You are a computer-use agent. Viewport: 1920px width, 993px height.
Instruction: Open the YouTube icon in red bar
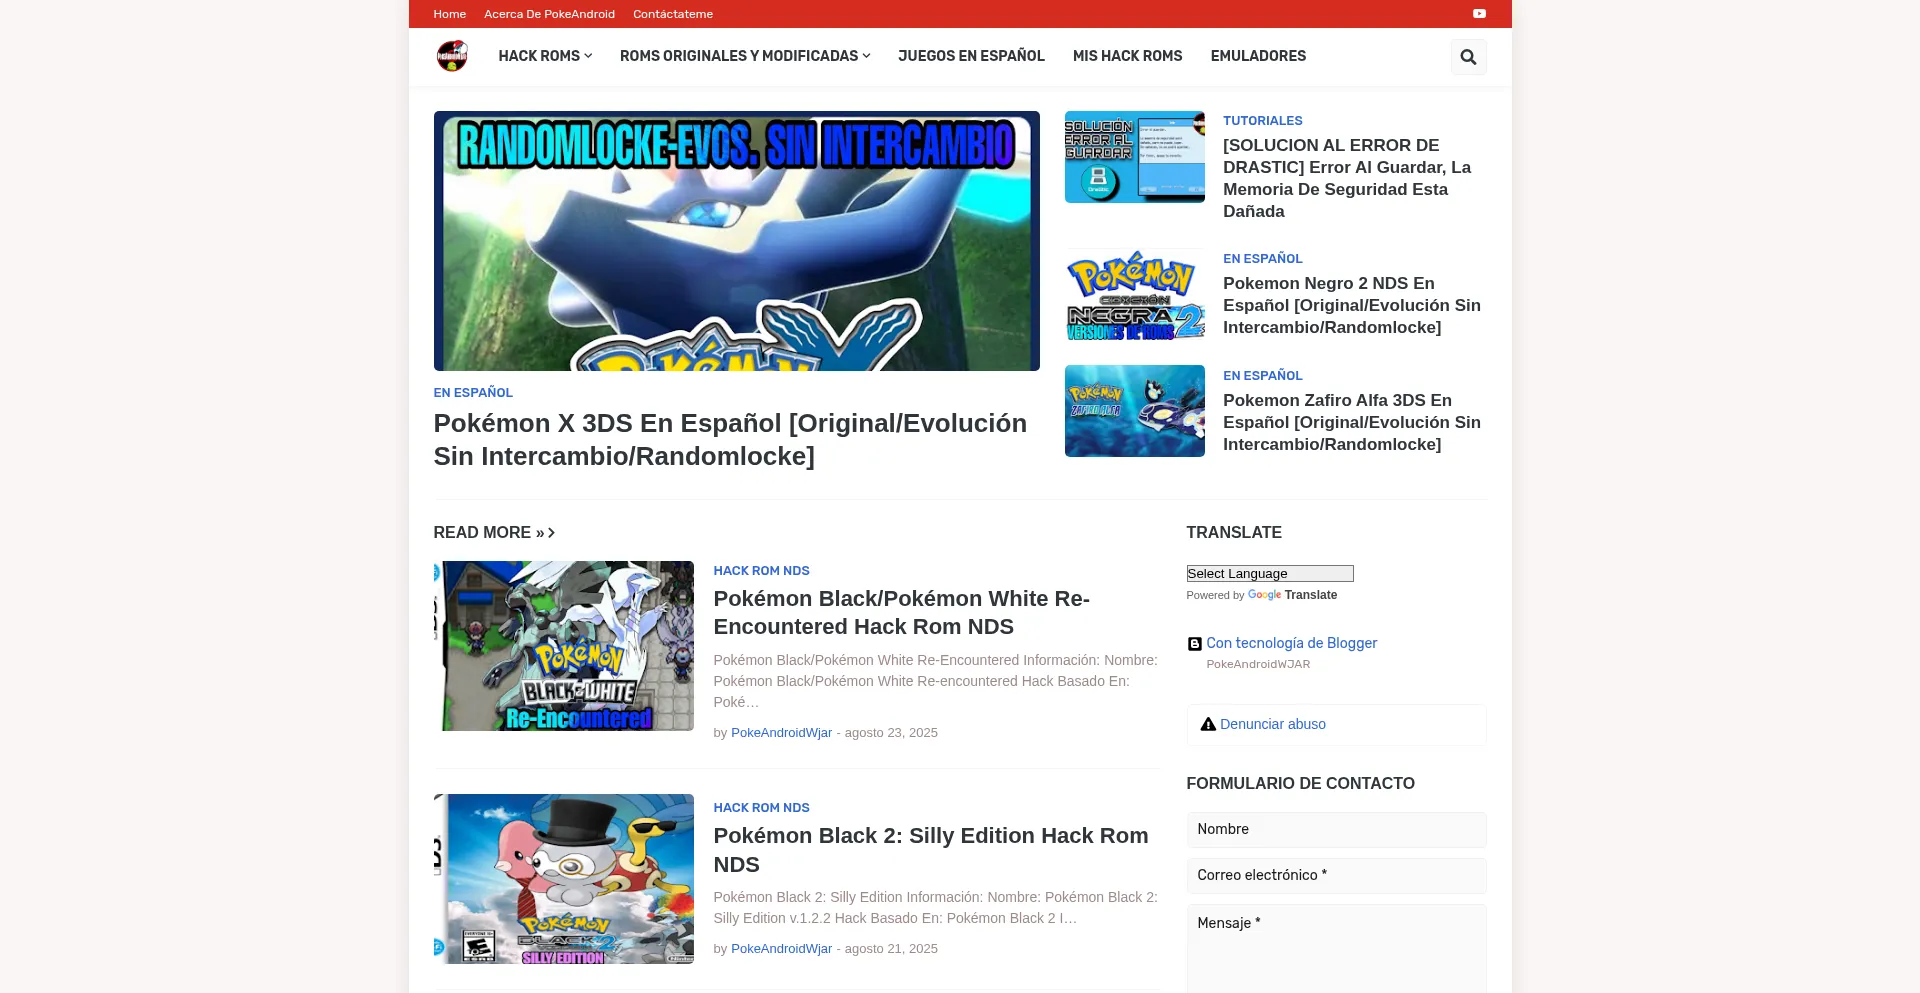(1479, 14)
